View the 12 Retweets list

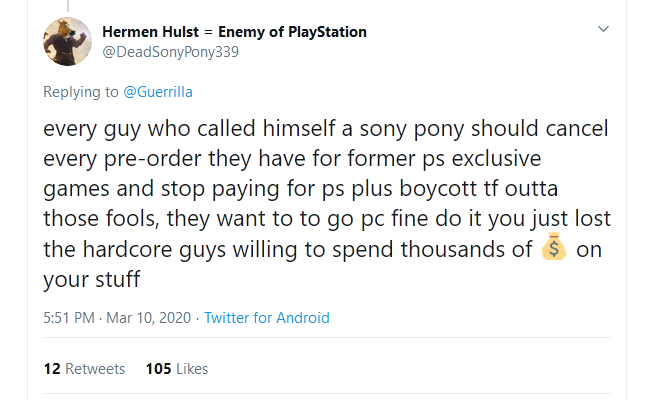click(x=84, y=369)
